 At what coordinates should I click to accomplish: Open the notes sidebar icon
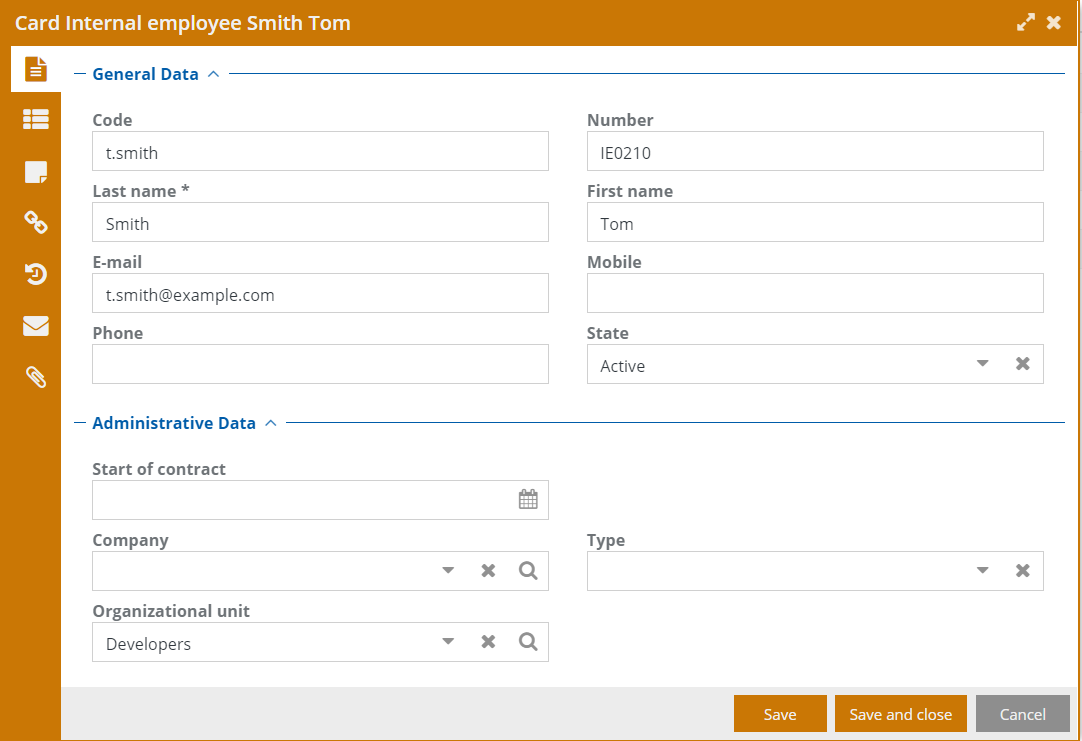(x=36, y=172)
